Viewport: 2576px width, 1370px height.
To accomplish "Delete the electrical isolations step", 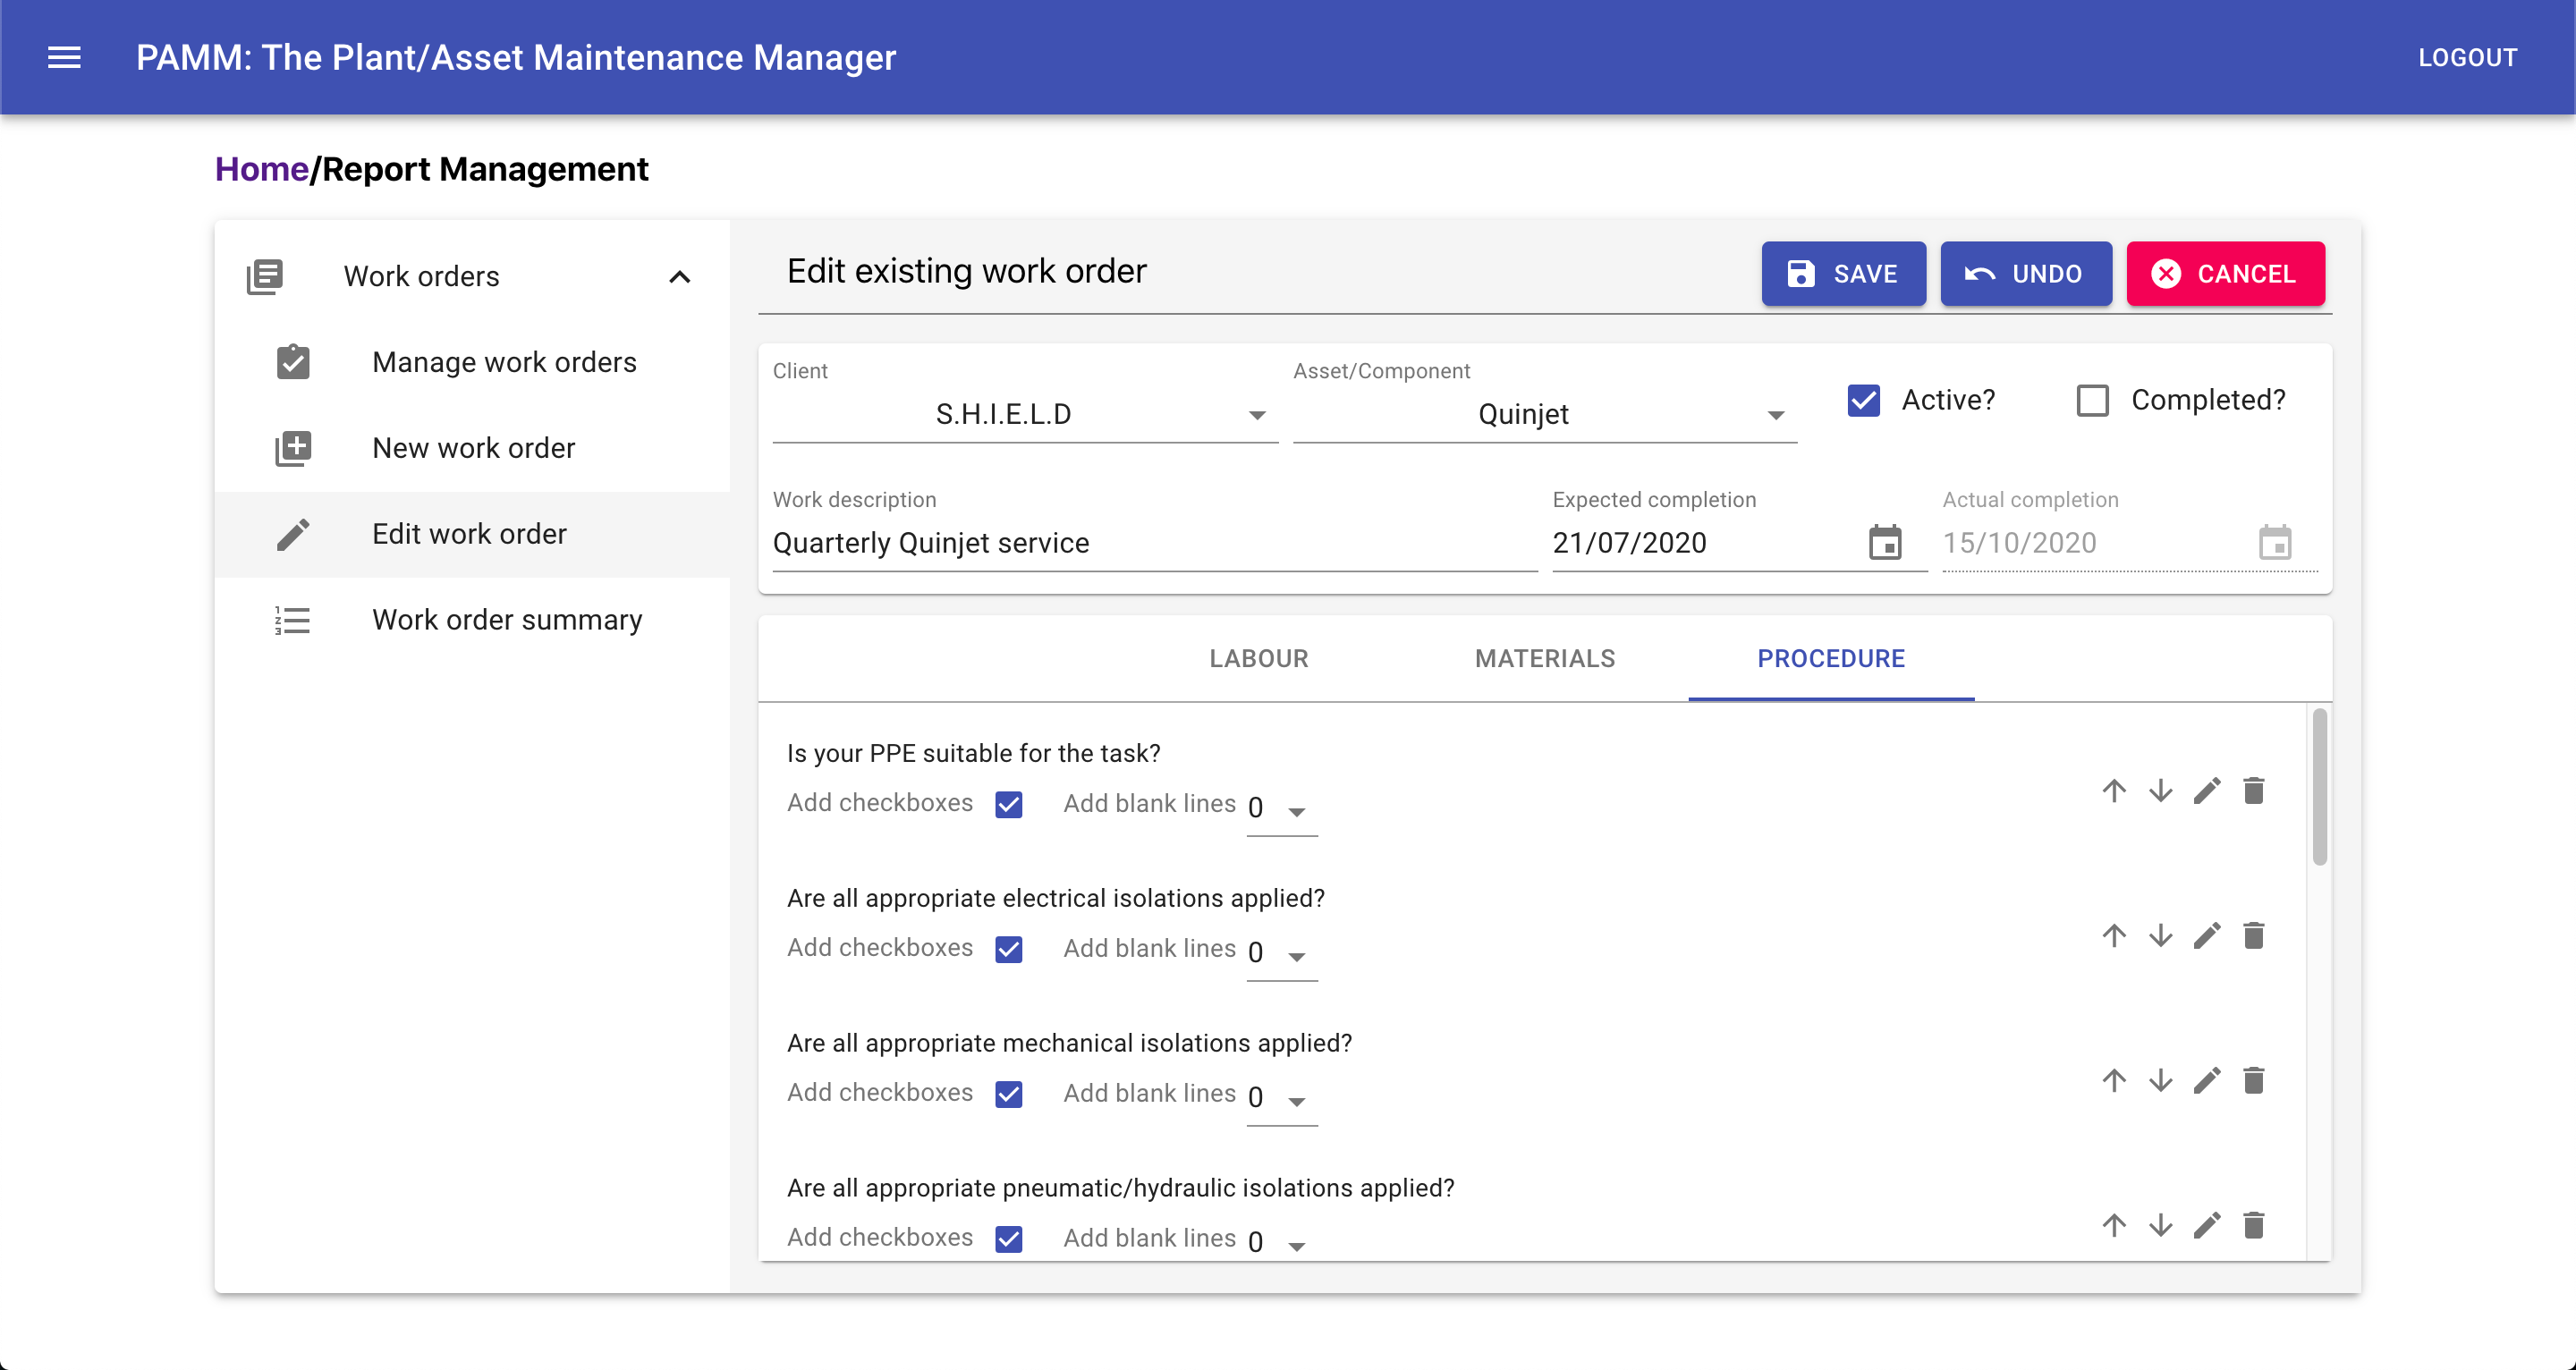I will [x=2253, y=936].
